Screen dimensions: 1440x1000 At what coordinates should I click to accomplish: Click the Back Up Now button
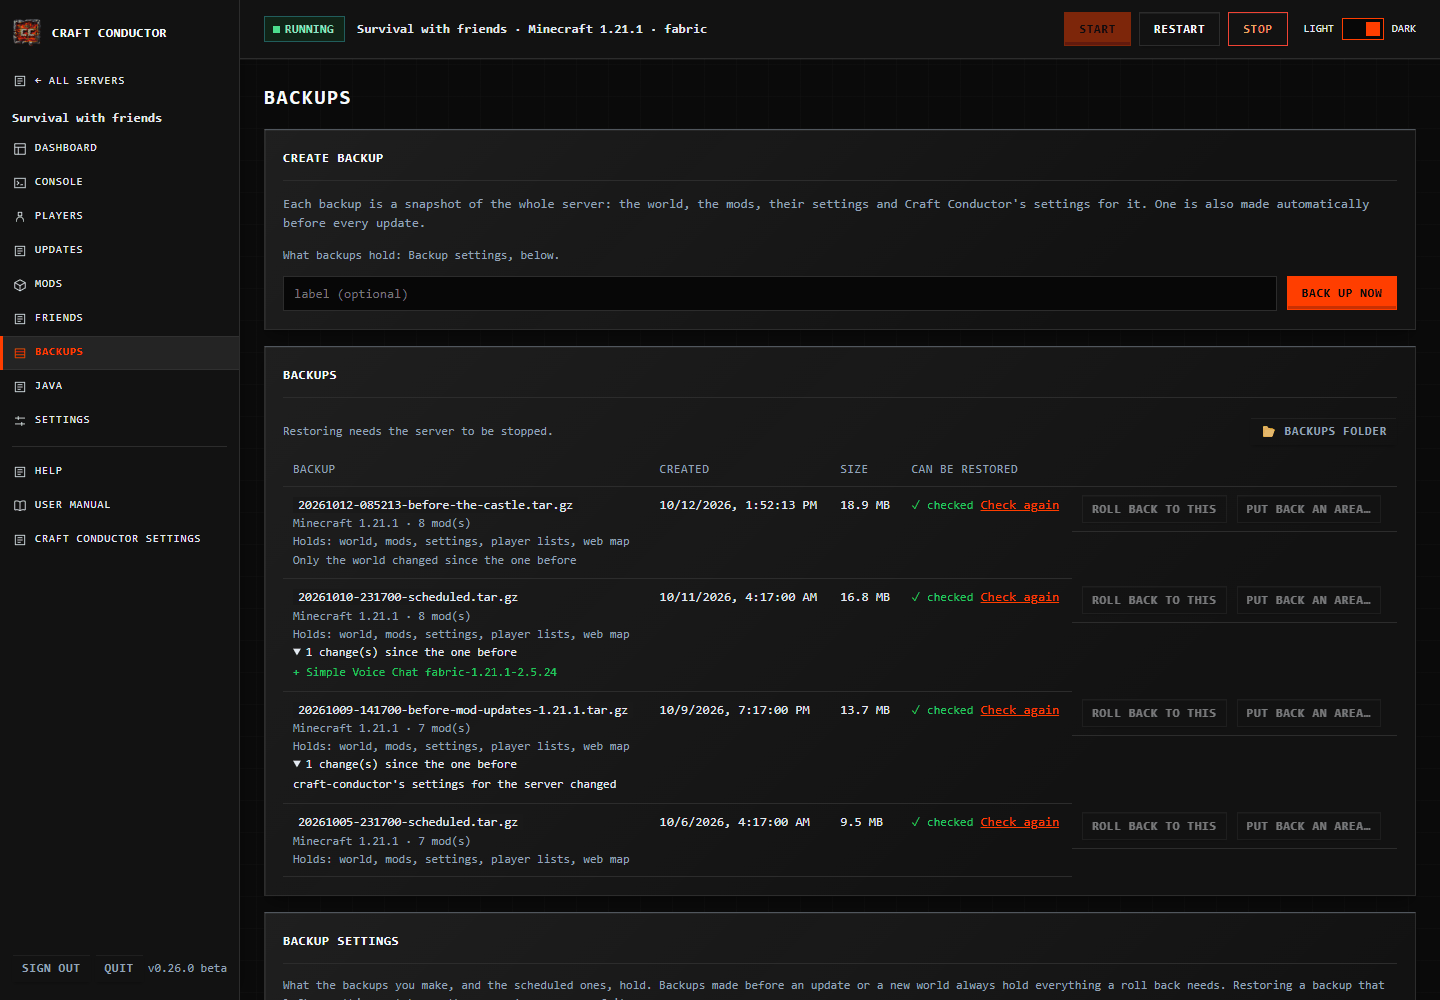pyautogui.click(x=1341, y=293)
